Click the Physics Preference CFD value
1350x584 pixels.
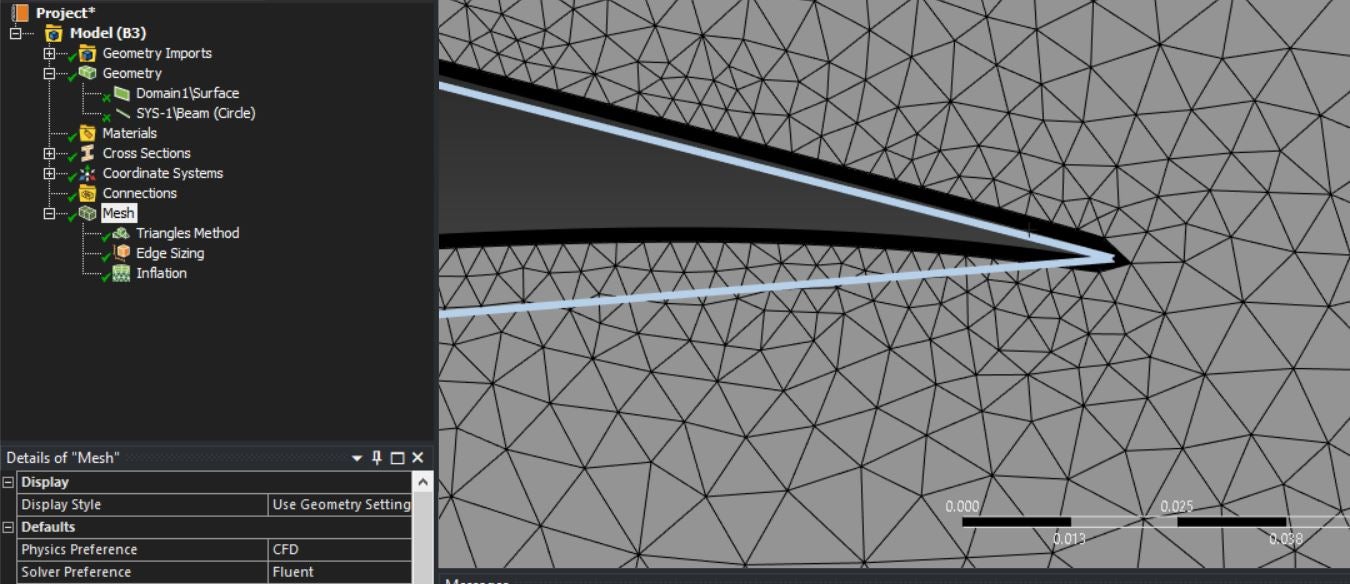[x=340, y=550]
